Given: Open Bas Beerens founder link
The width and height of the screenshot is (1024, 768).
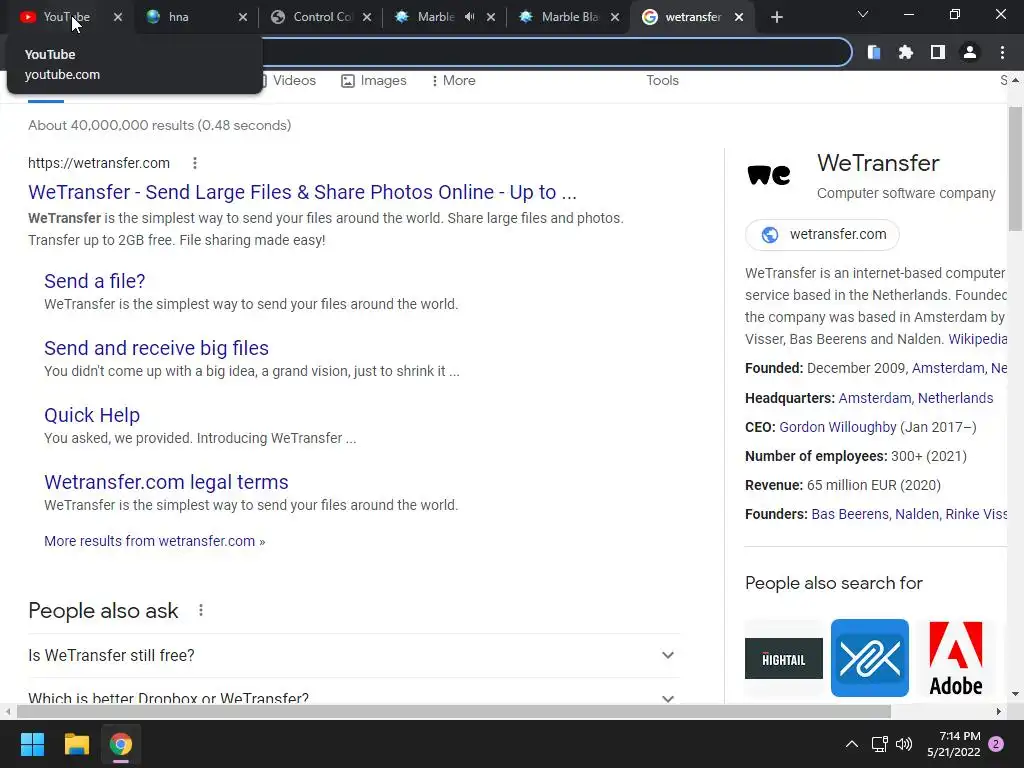Looking at the screenshot, I should [850, 514].
